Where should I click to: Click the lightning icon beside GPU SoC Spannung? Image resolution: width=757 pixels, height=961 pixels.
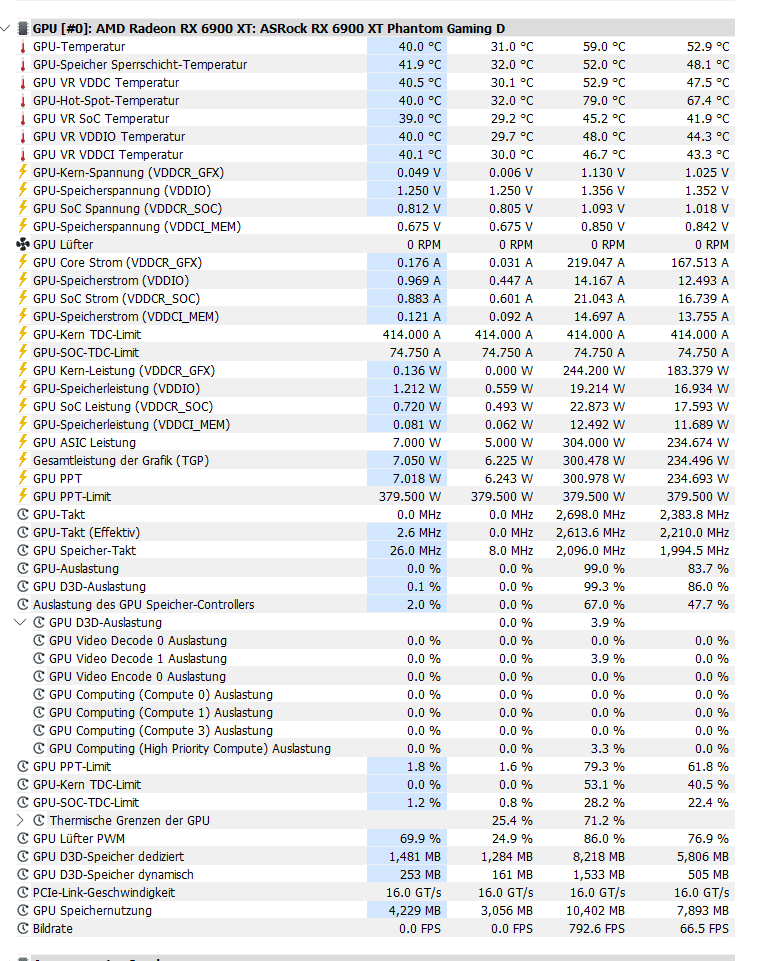pyautogui.click(x=23, y=208)
